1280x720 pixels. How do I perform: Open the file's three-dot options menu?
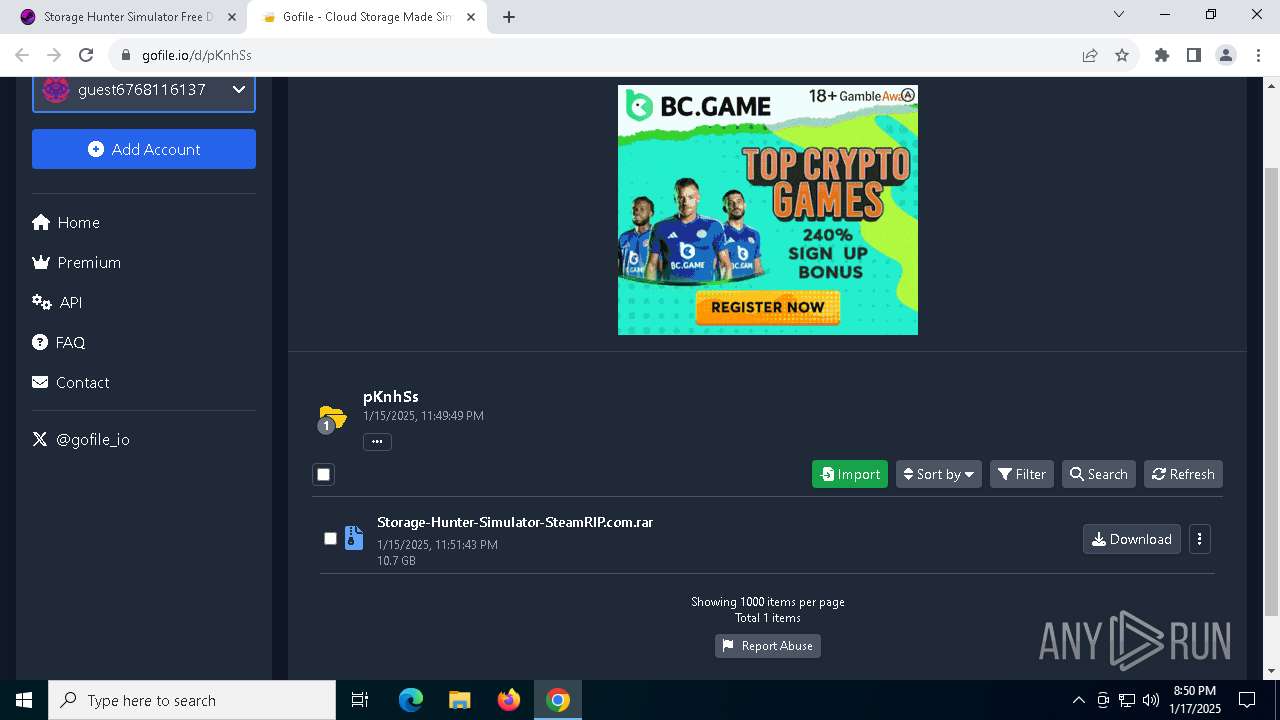coord(1200,539)
